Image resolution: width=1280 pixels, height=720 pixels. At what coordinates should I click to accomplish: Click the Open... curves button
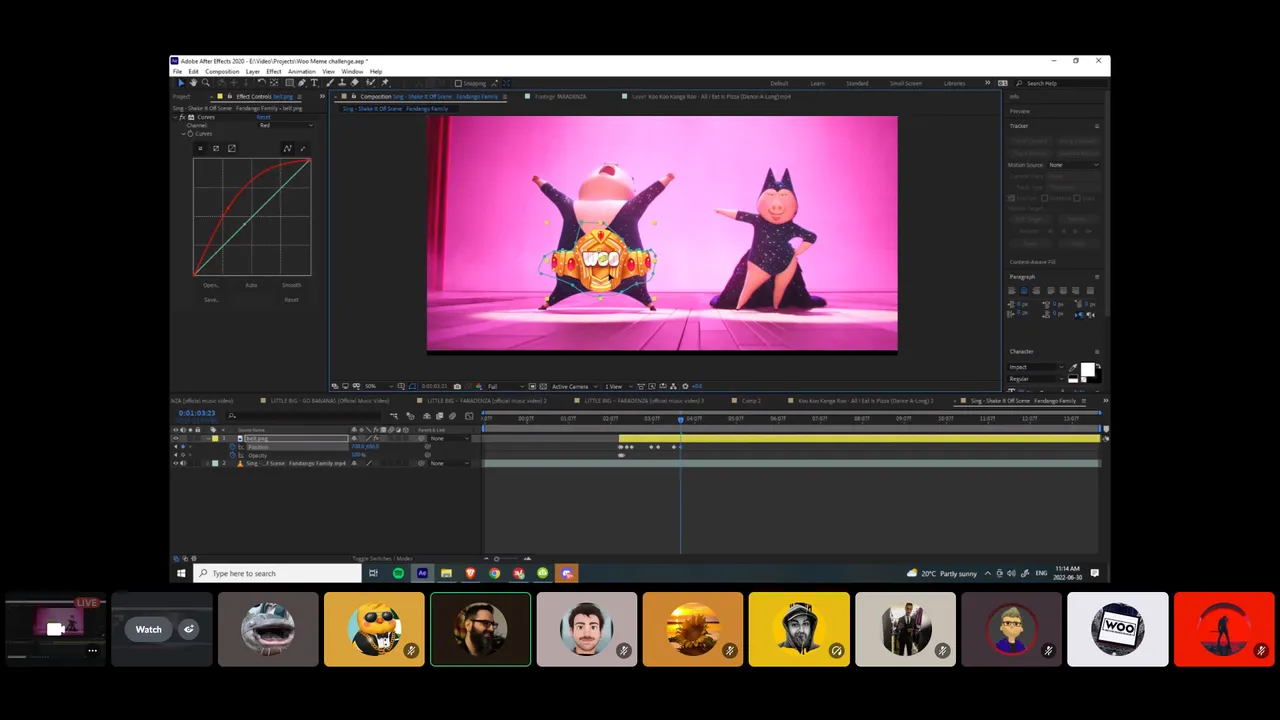[211, 285]
